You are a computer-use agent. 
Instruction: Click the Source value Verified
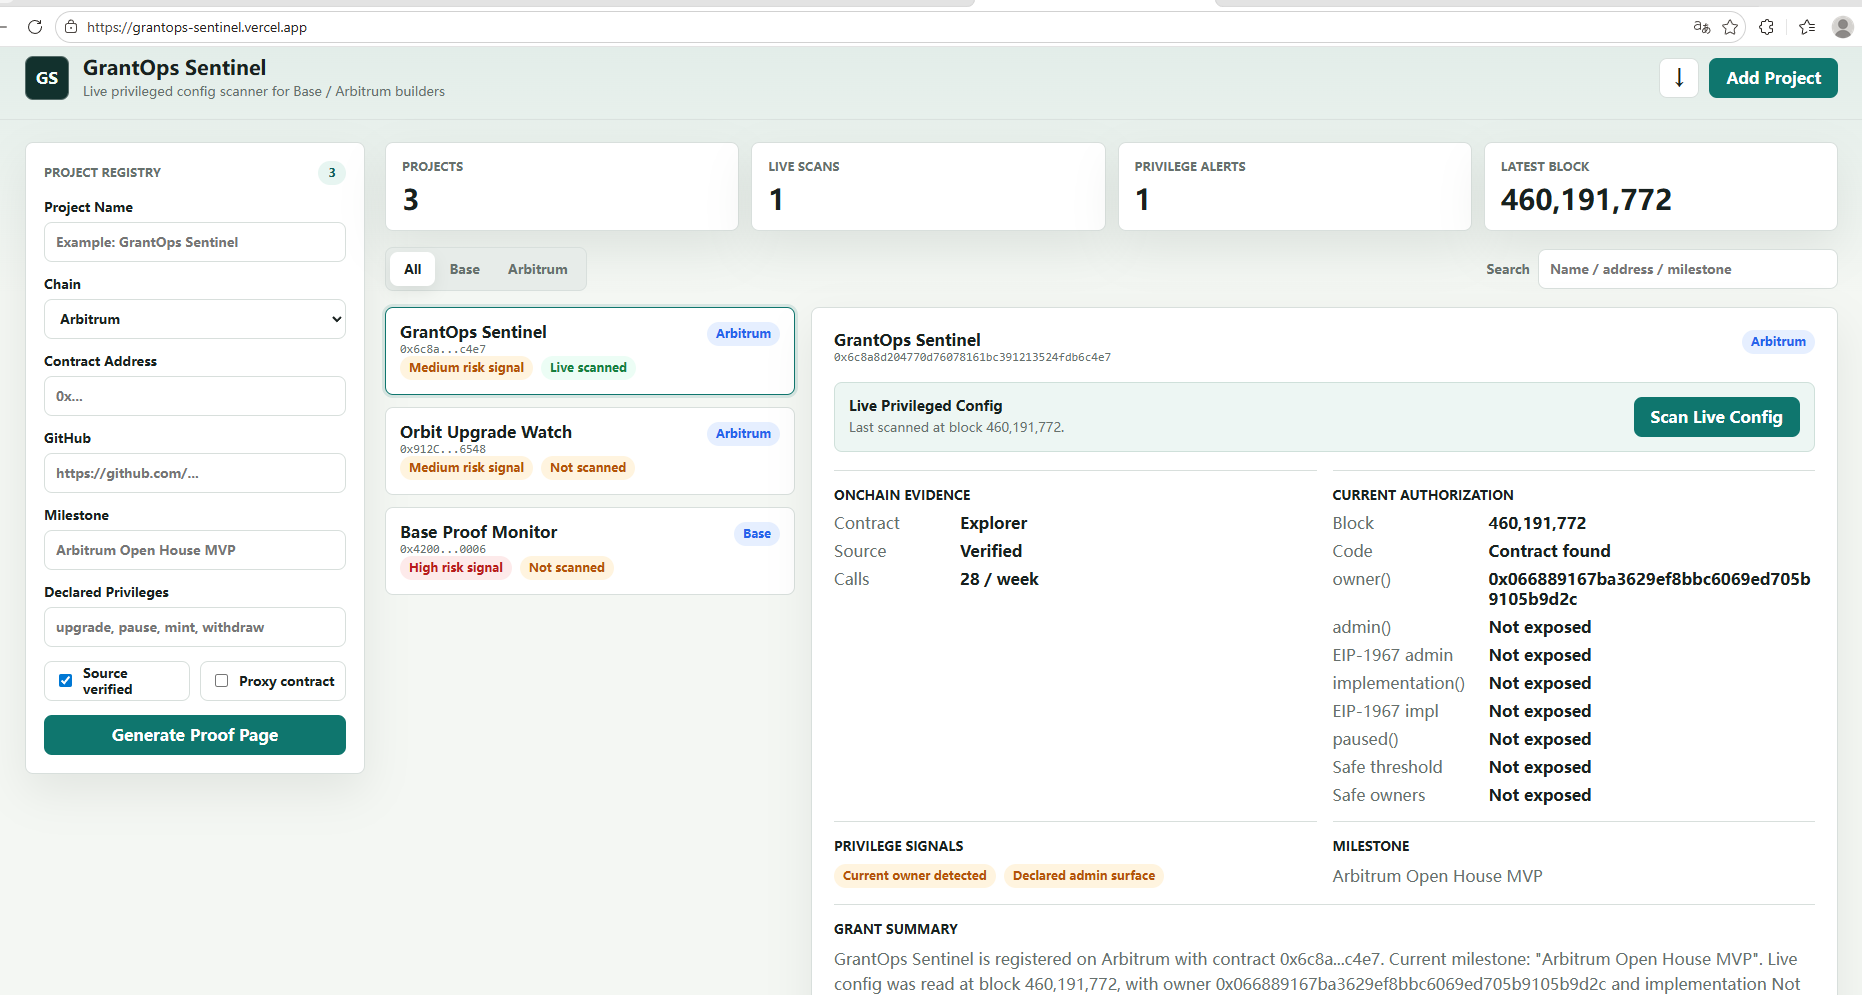(991, 551)
